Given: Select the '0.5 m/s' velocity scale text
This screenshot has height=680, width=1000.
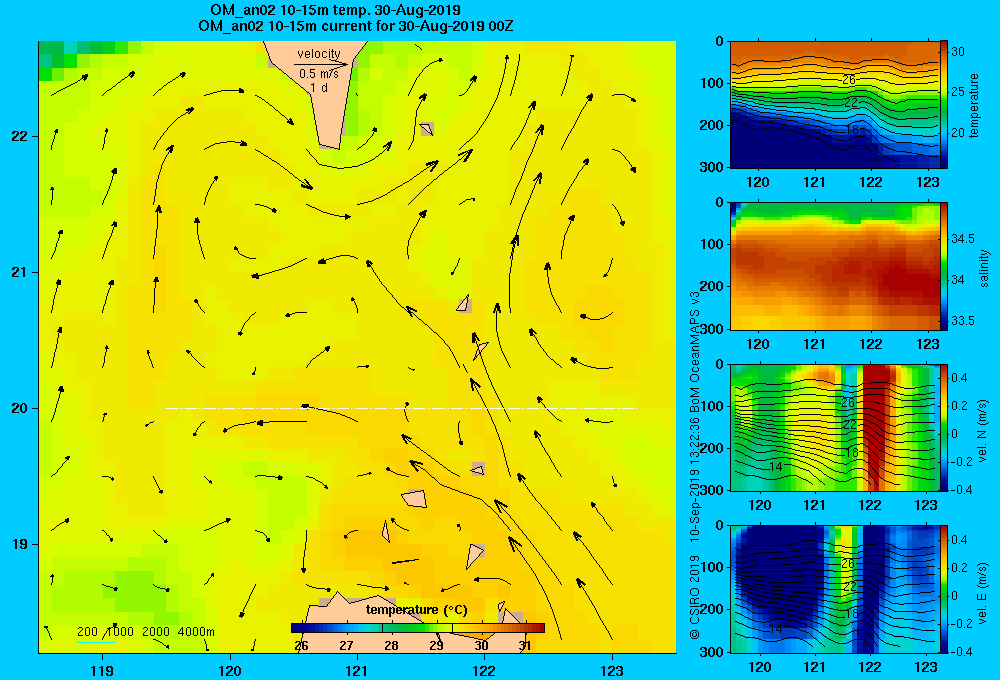Looking at the screenshot, I should tap(319, 74).
